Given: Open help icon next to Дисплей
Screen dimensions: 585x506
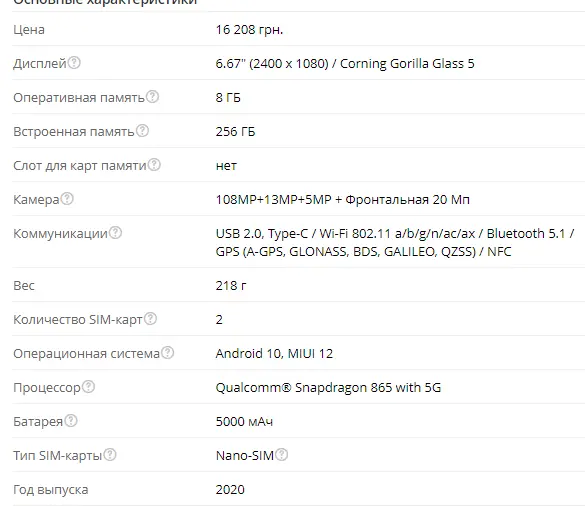Looking at the screenshot, I should click(x=74, y=63).
